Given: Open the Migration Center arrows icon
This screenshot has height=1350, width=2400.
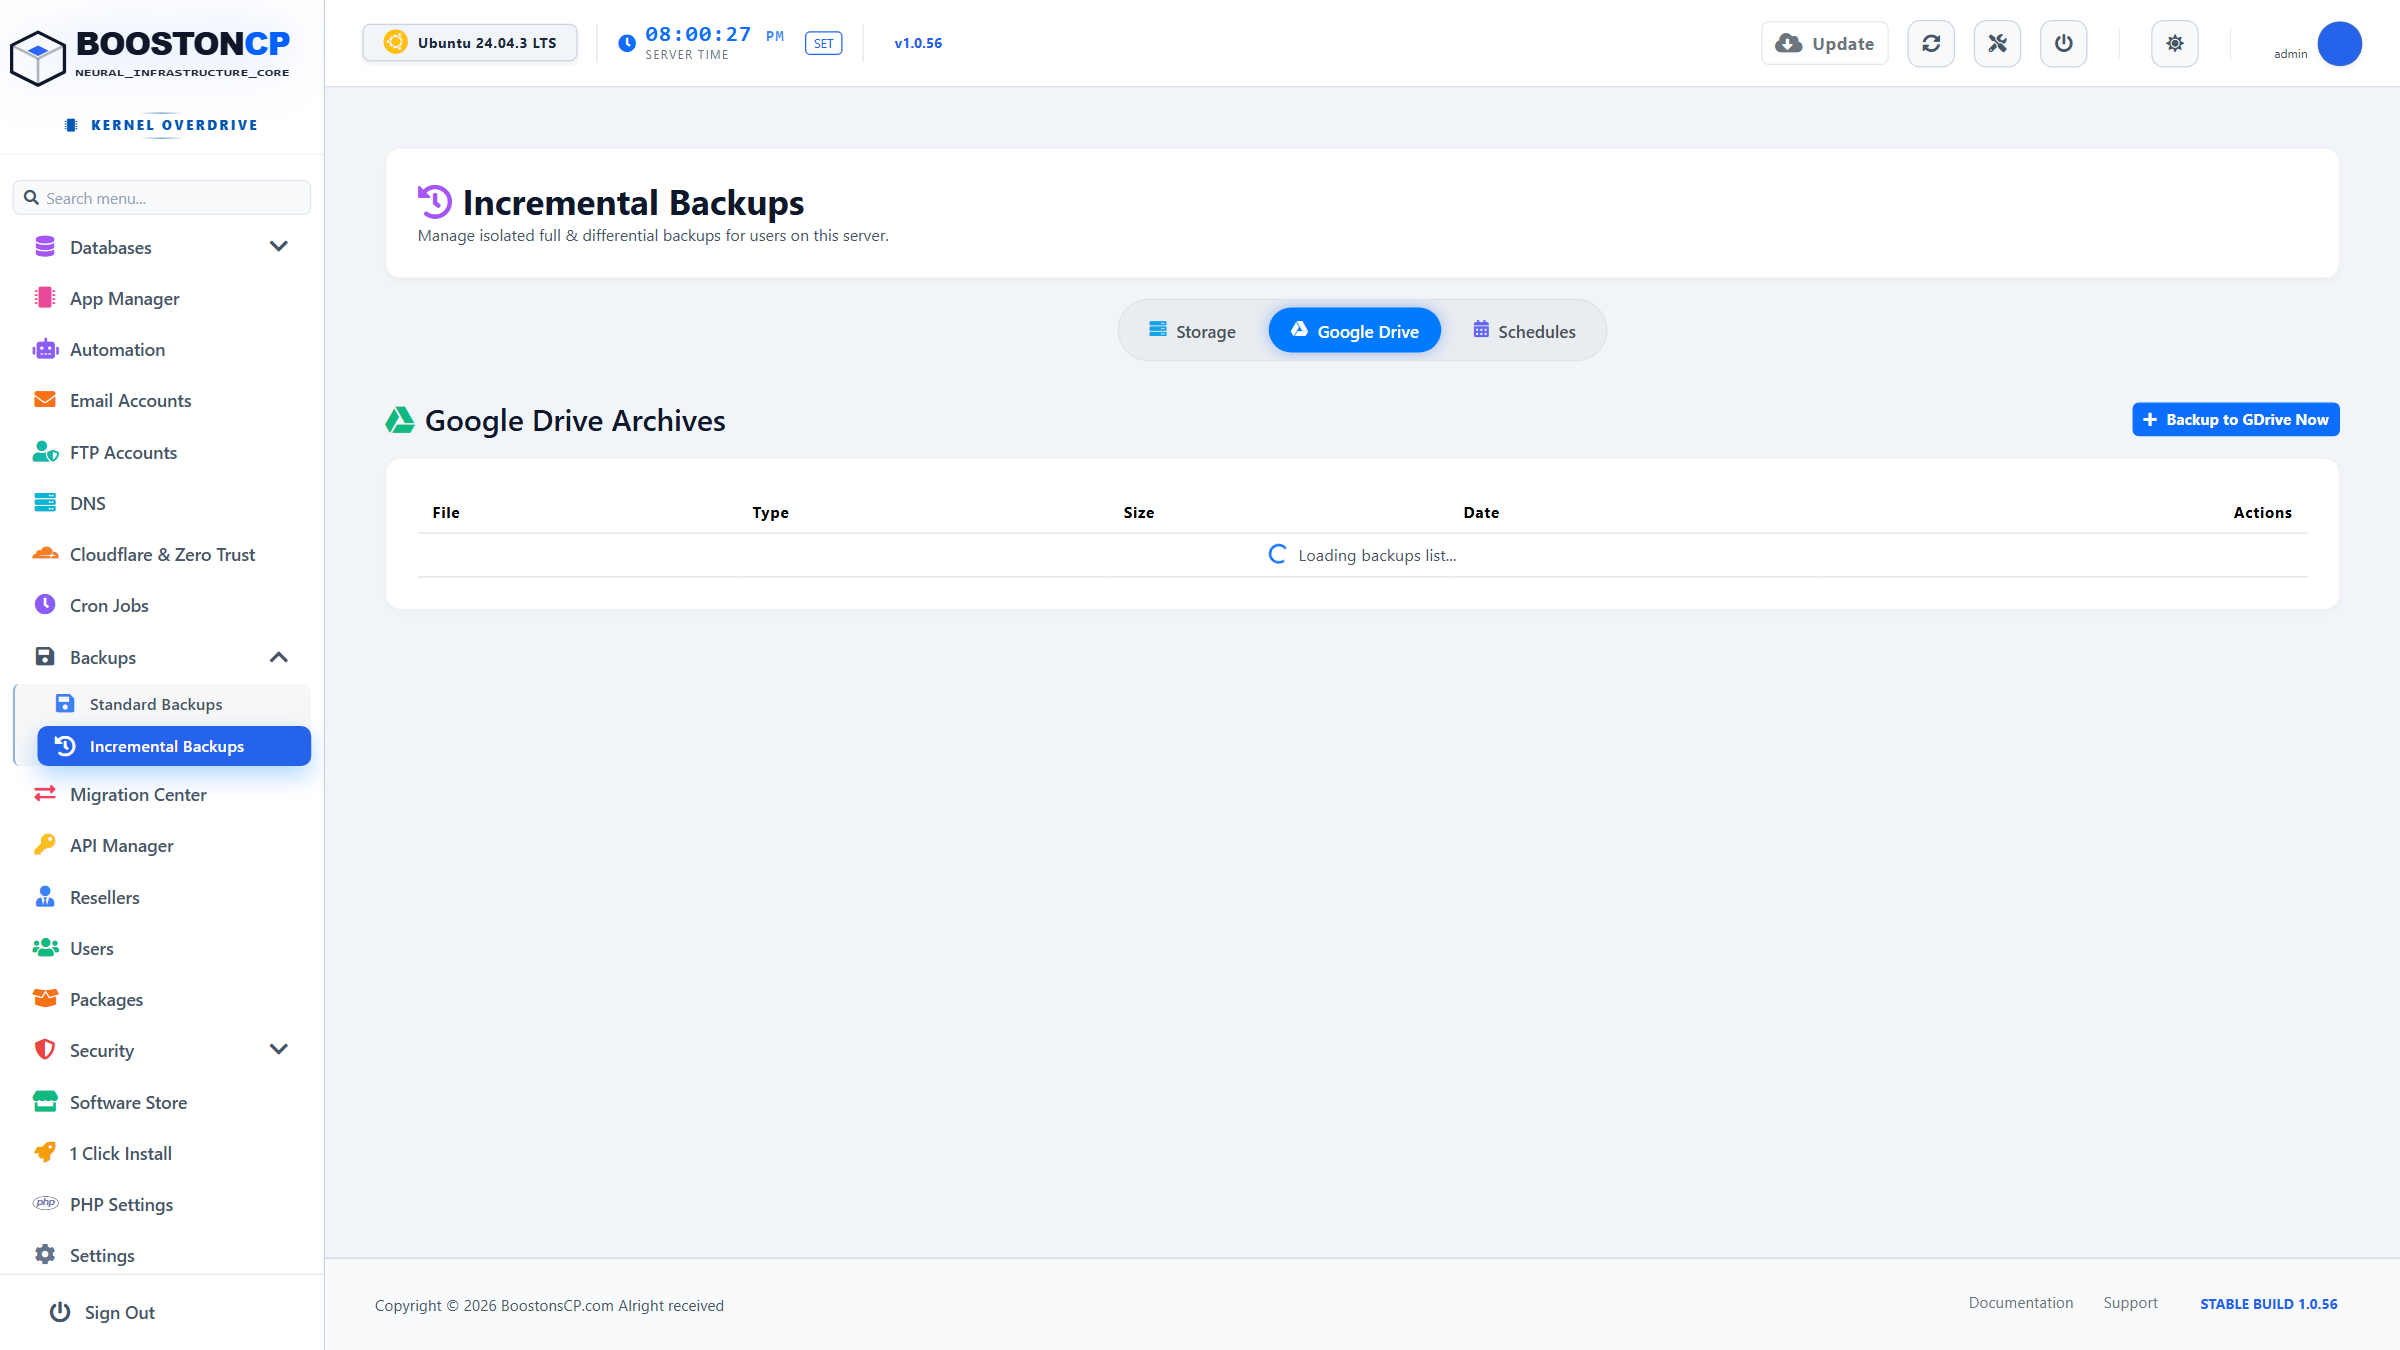Looking at the screenshot, I should click(45, 794).
